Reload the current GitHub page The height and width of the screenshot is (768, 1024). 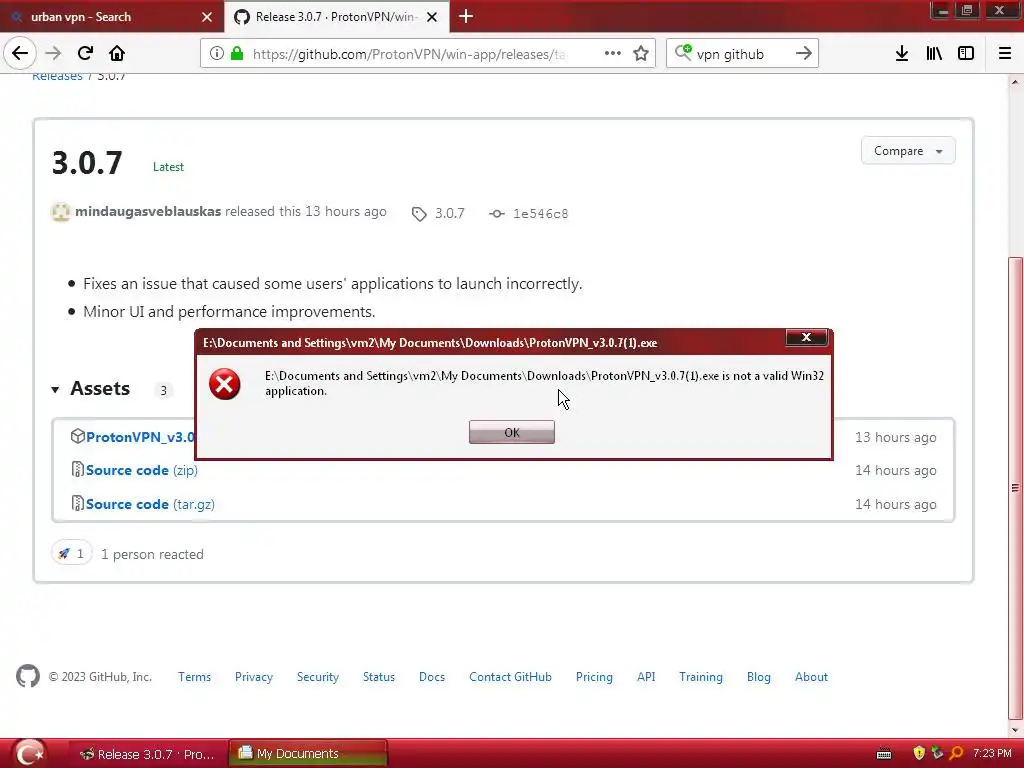pos(85,54)
